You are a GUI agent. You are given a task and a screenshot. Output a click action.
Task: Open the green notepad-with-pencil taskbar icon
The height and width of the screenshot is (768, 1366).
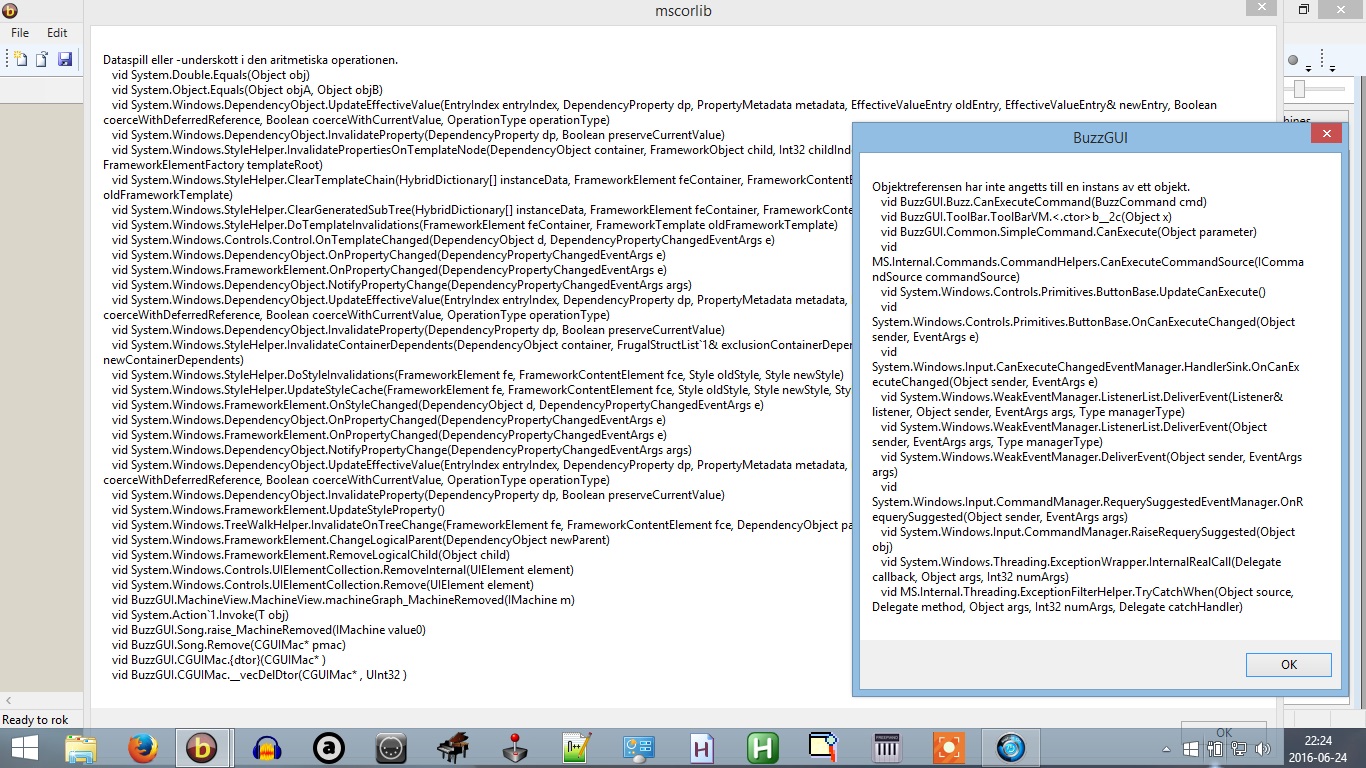coord(577,748)
